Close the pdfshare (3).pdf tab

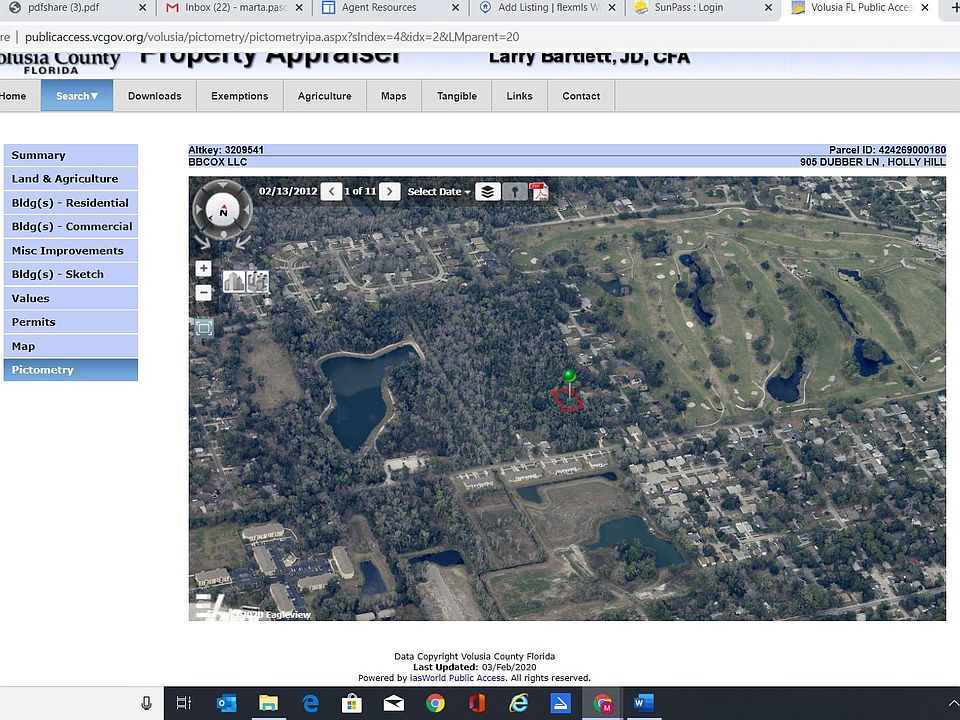pos(143,7)
